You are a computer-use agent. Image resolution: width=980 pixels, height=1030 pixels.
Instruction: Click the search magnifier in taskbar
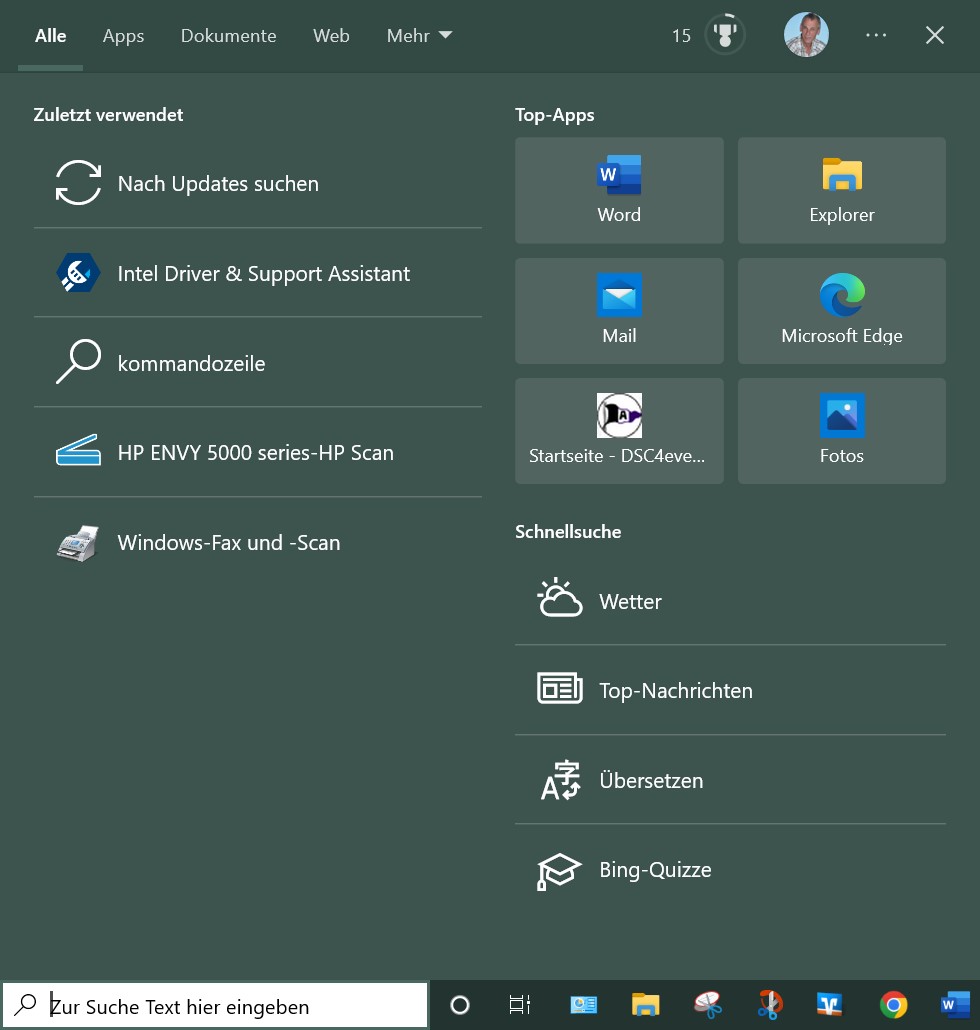pyautogui.click(x=26, y=1004)
